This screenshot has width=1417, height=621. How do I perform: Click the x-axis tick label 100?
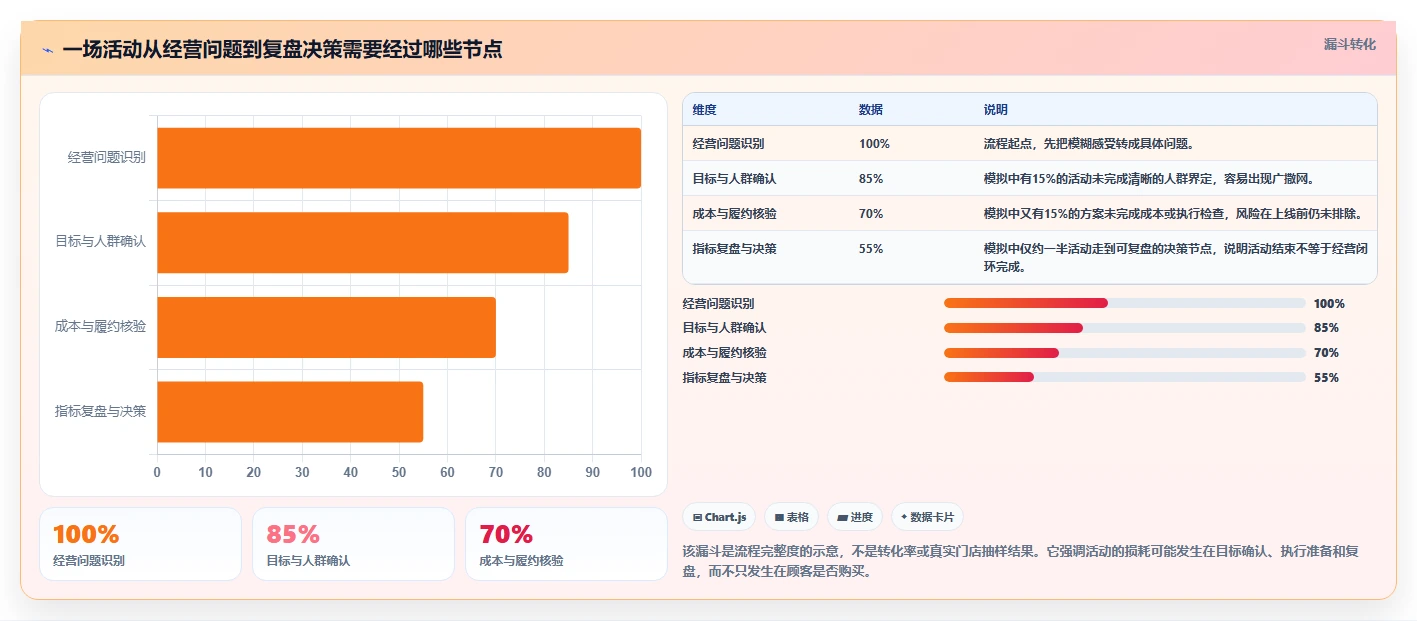(641, 472)
